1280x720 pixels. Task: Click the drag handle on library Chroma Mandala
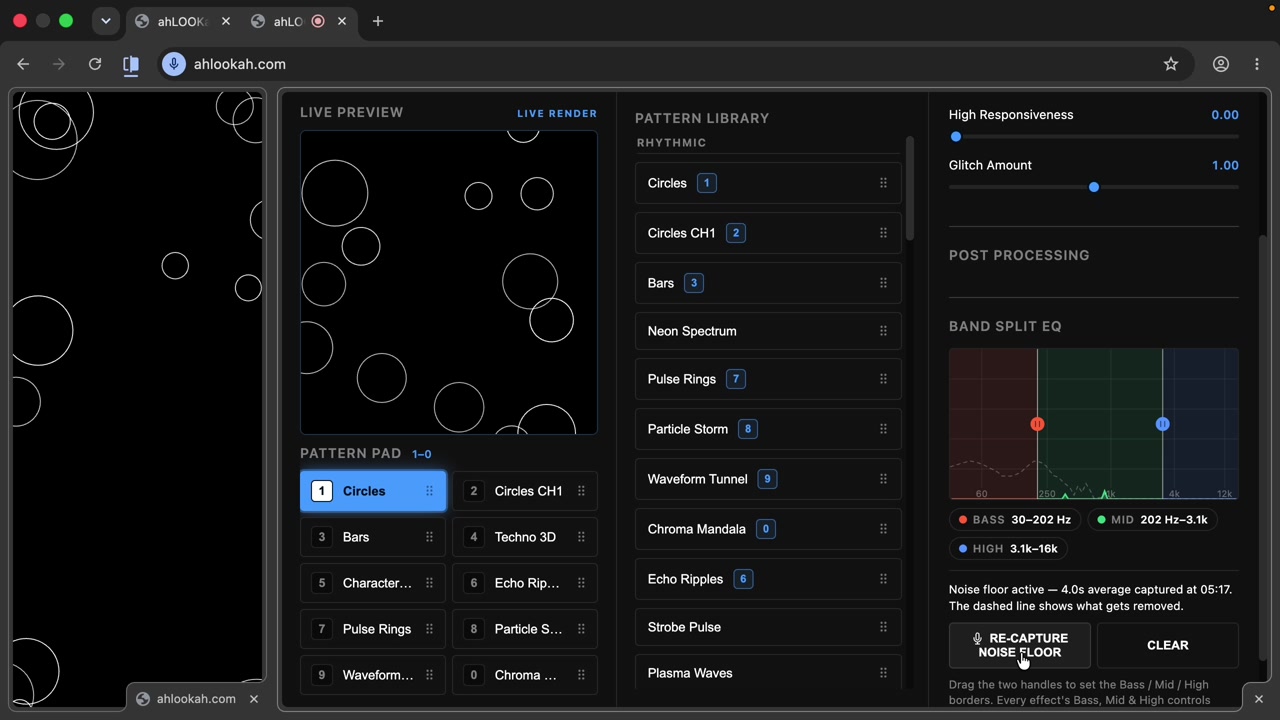pyautogui.click(x=883, y=529)
